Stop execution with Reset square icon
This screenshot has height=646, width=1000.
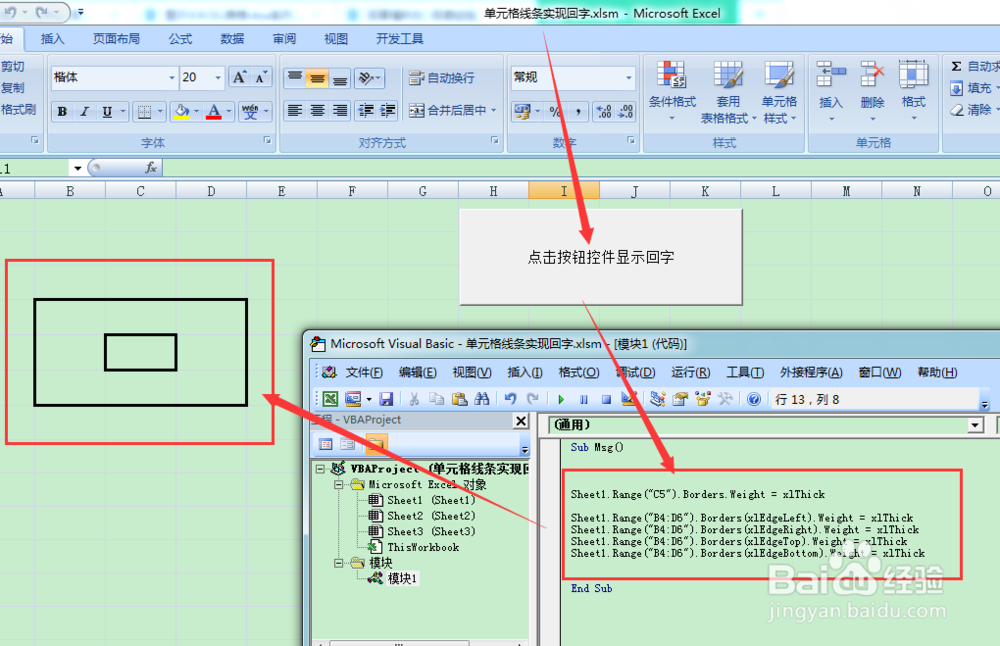(x=606, y=399)
